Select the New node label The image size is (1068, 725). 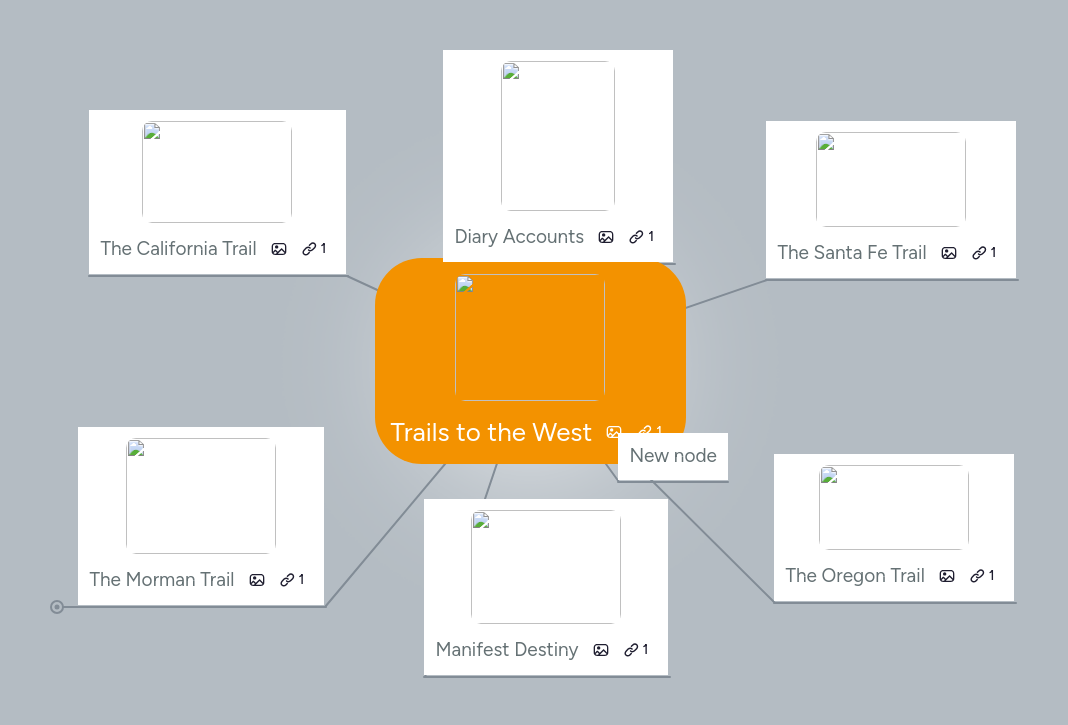672,456
